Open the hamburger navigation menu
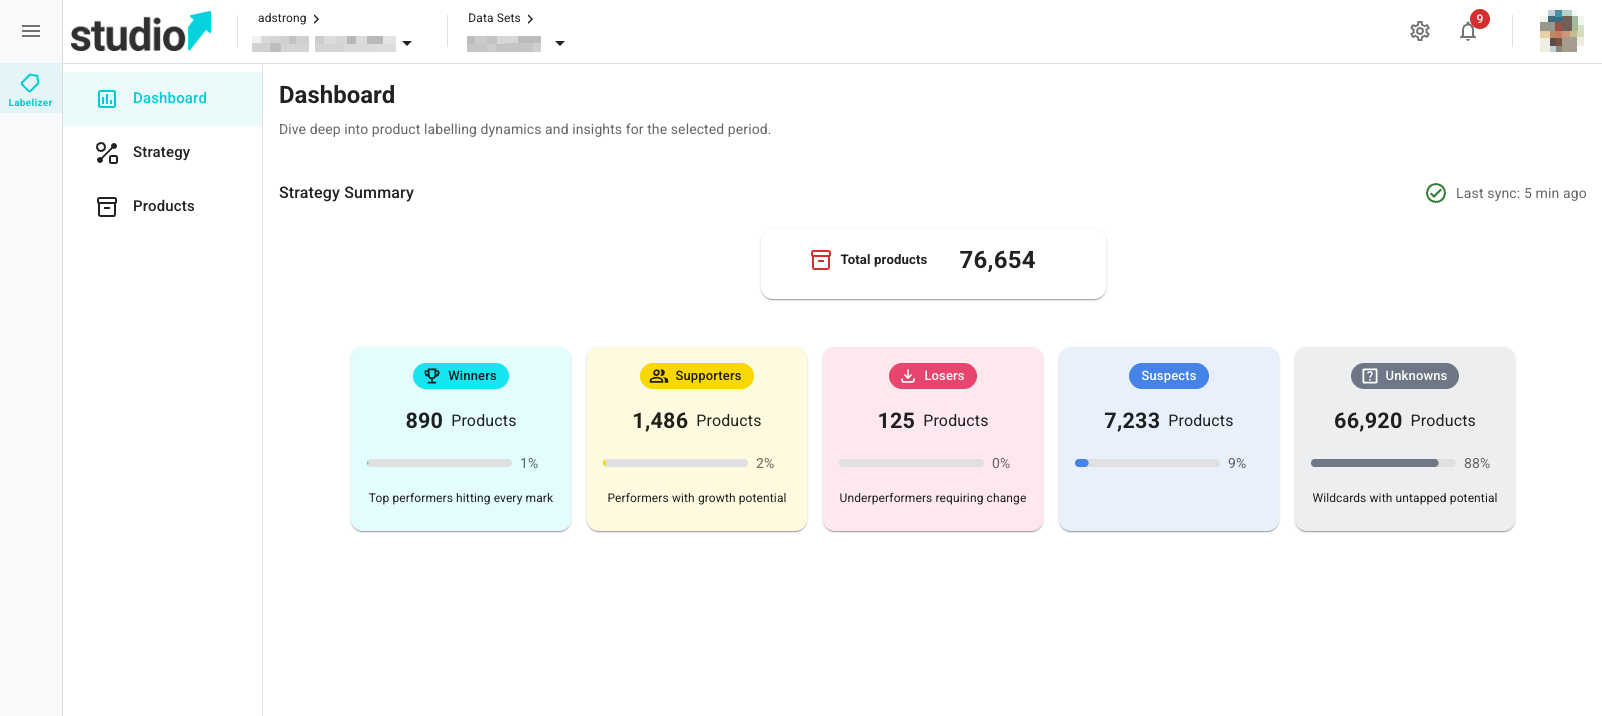1602x716 pixels. click(31, 31)
